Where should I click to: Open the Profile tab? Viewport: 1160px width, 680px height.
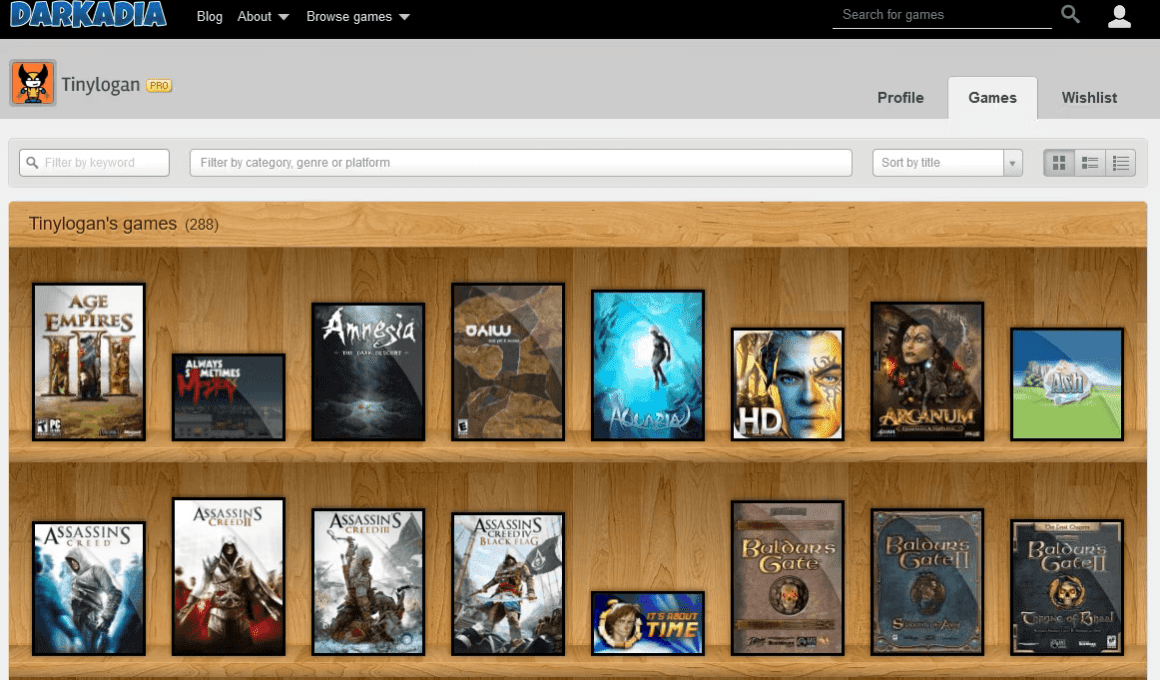[900, 98]
